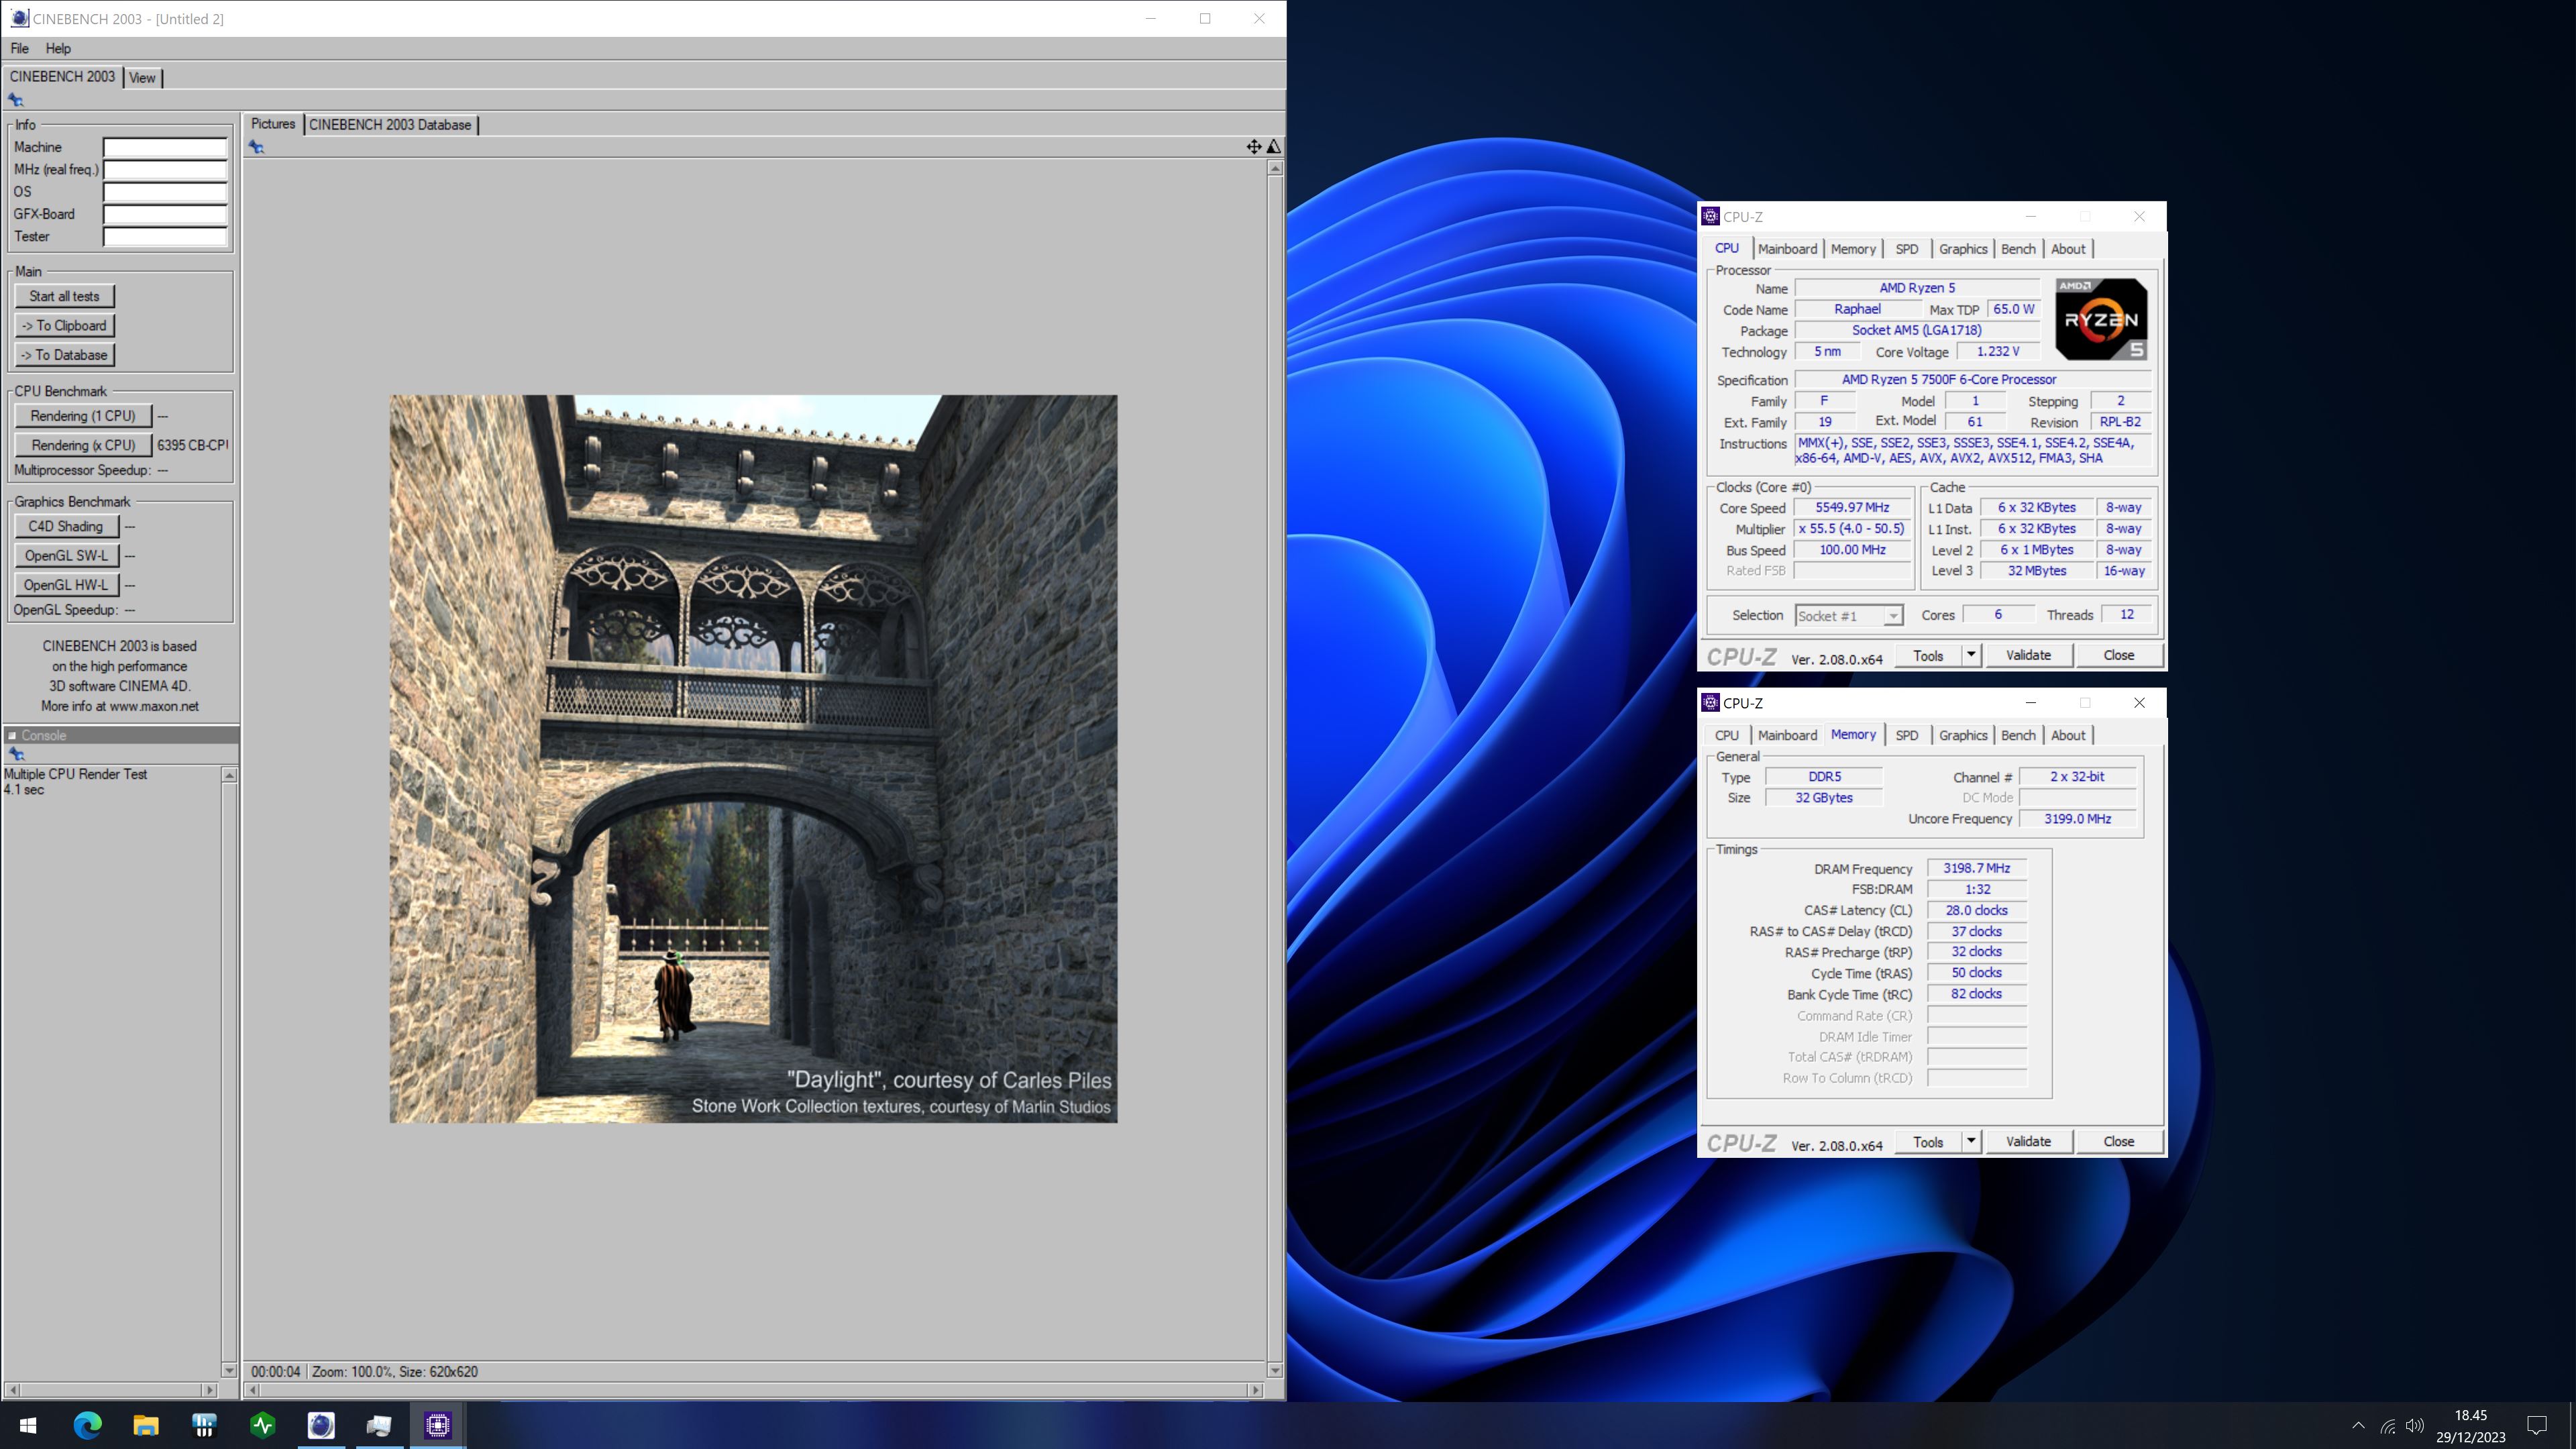Viewport: 2576px width, 1449px height.
Task: Open CPU tab in lower CPU-Z
Action: point(1727,735)
